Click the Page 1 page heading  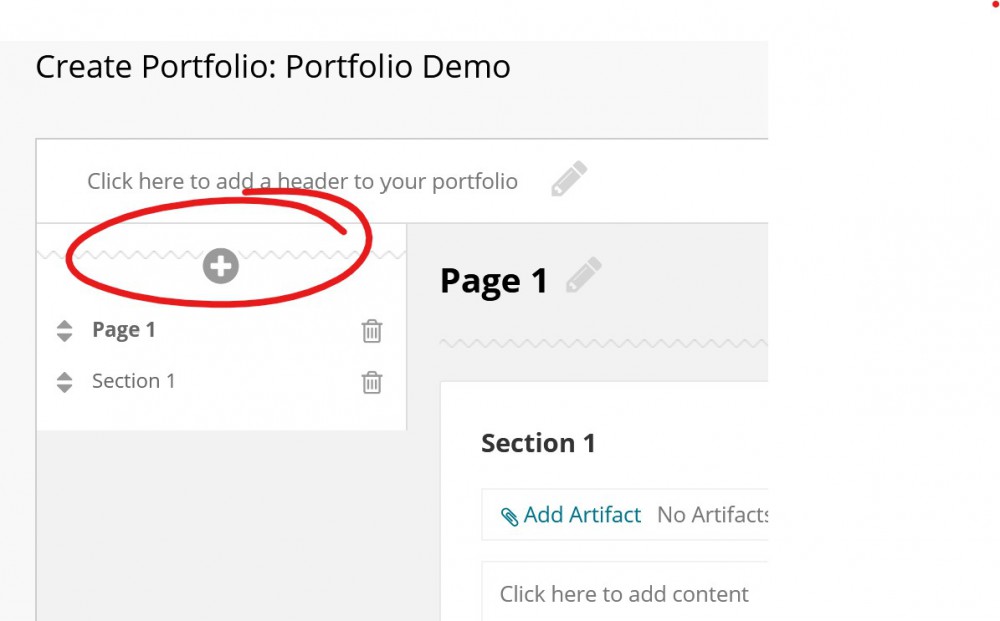pos(493,280)
